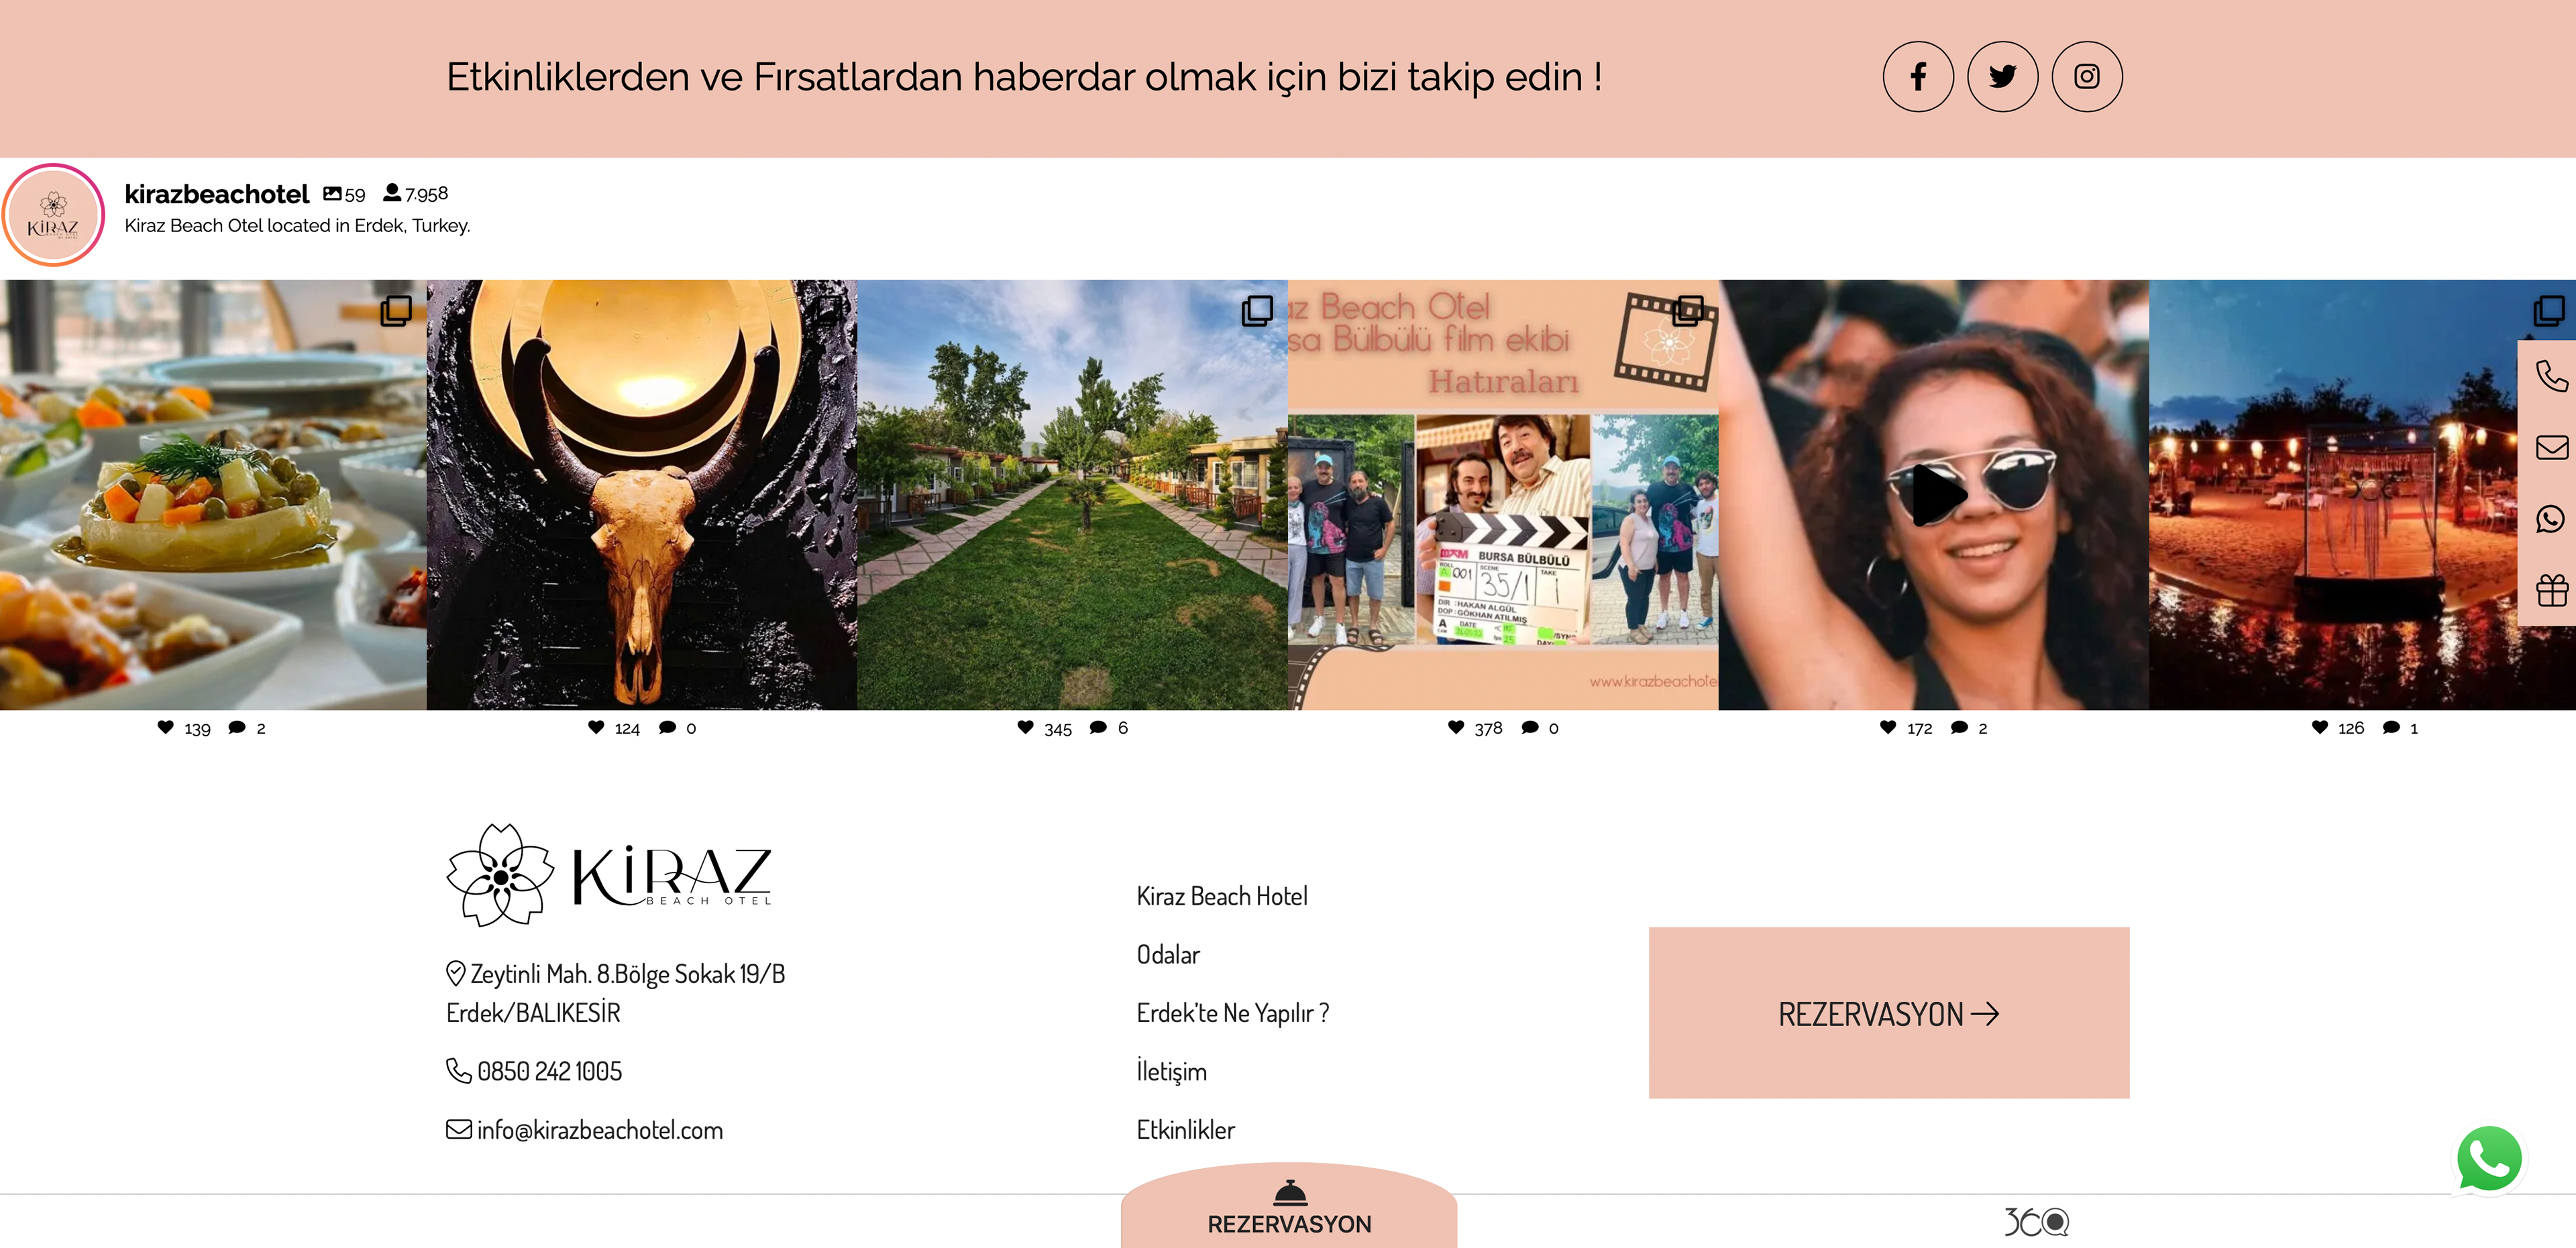
Task: Open the green WhatsApp chat bubble
Action: tap(2489, 1159)
